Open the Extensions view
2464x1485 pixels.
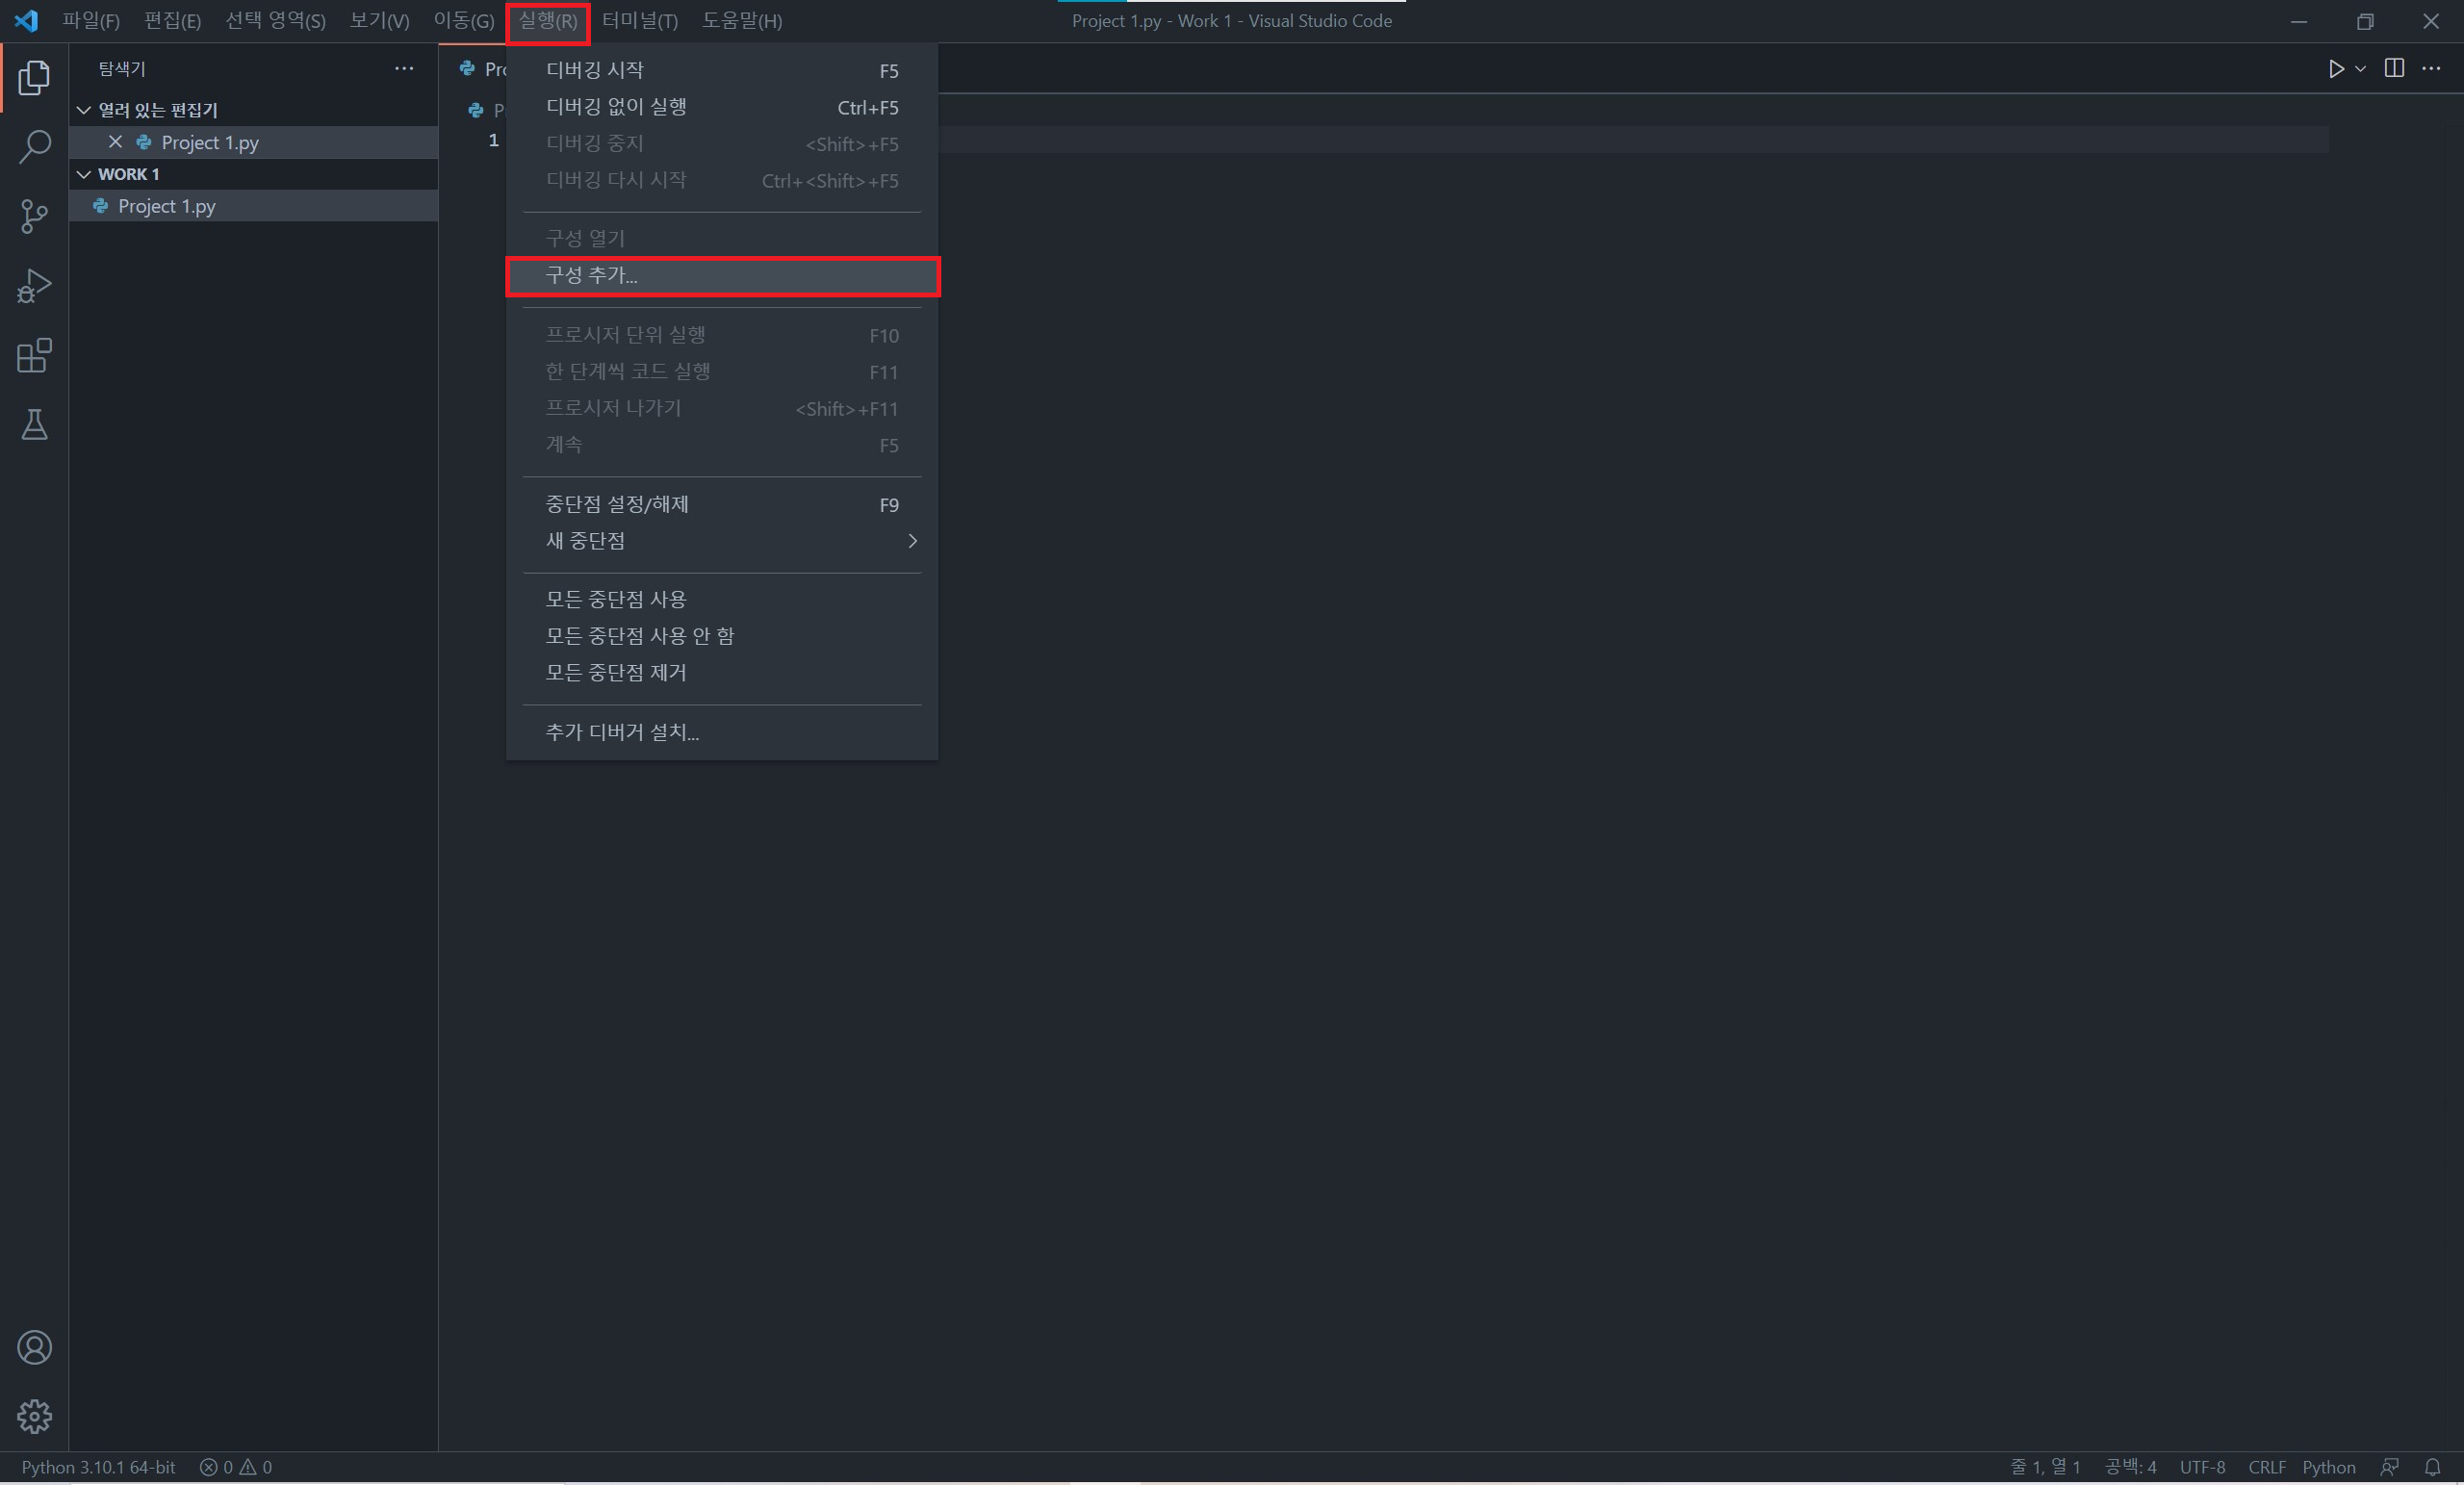click(x=34, y=355)
